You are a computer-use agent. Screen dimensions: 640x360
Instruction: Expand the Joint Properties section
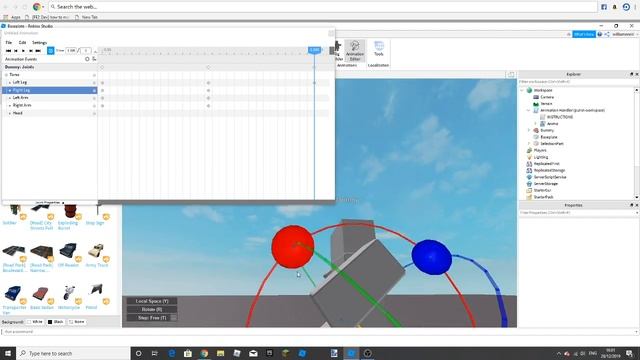point(49,202)
